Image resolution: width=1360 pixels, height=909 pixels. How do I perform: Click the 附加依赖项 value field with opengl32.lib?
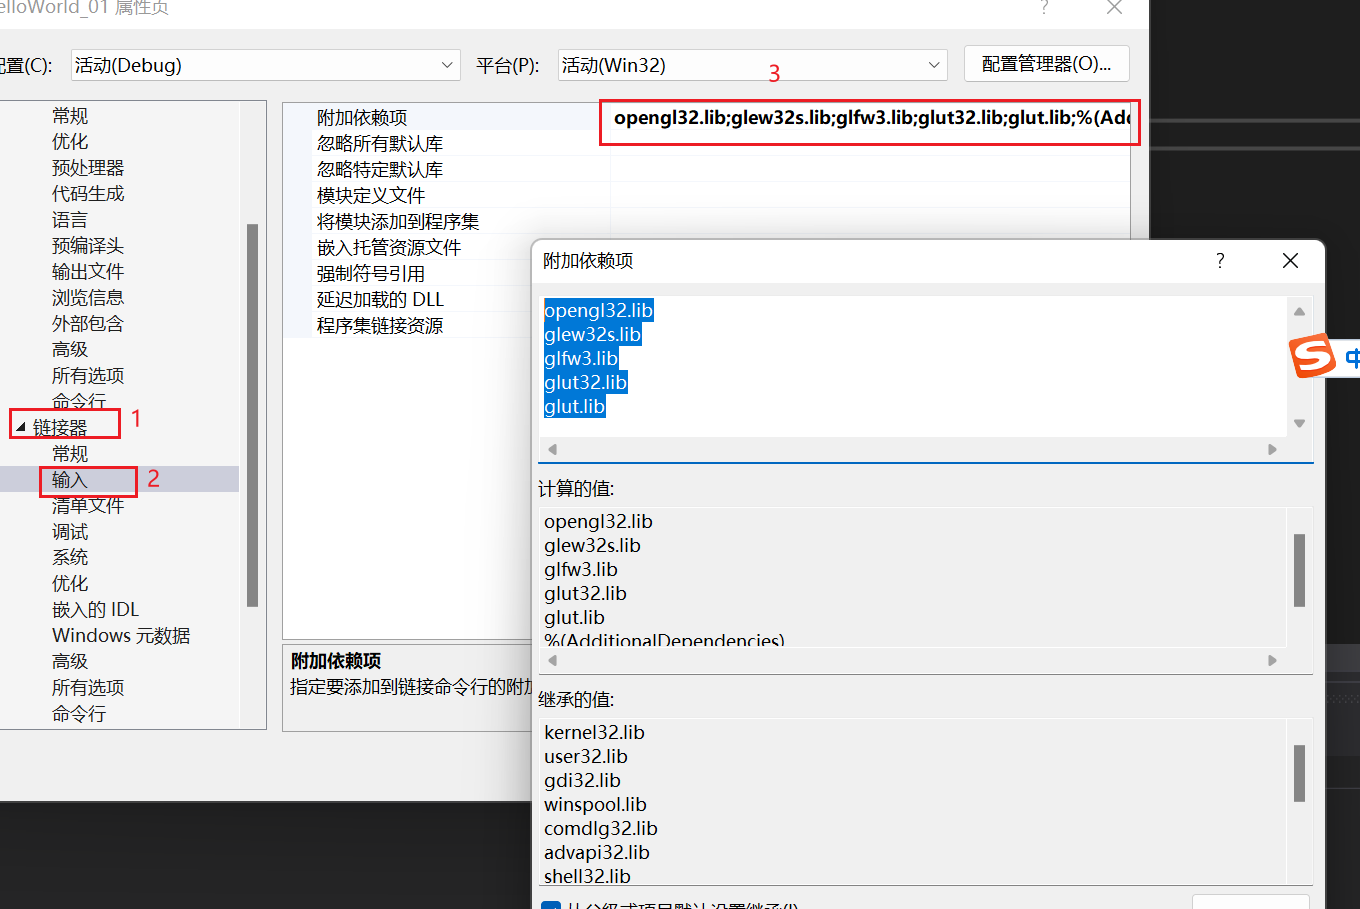[x=870, y=118]
